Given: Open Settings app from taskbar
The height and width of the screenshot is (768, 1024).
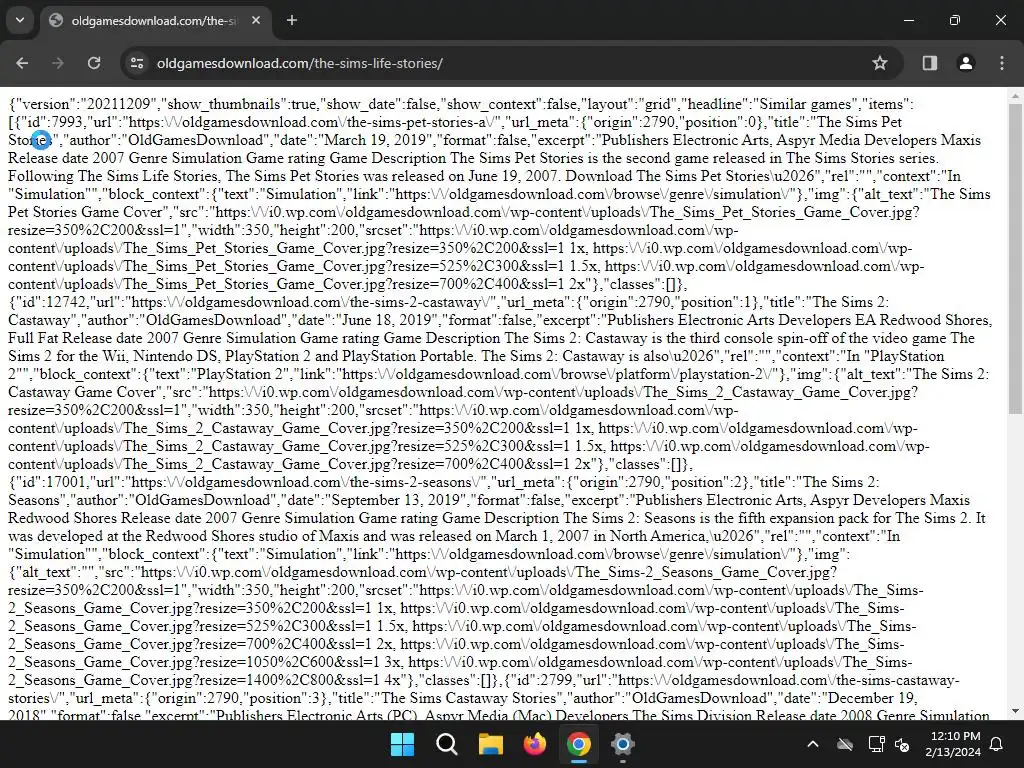Looking at the screenshot, I should tap(623, 744).
